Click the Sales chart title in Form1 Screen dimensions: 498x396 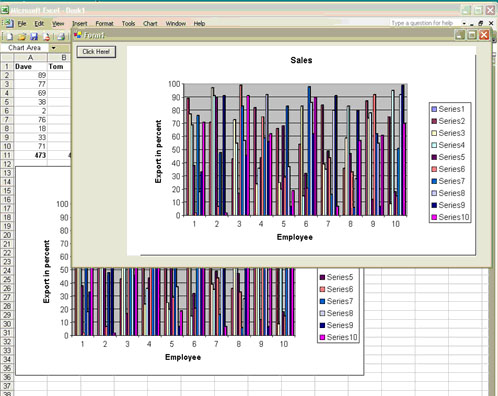coord(301,60)
